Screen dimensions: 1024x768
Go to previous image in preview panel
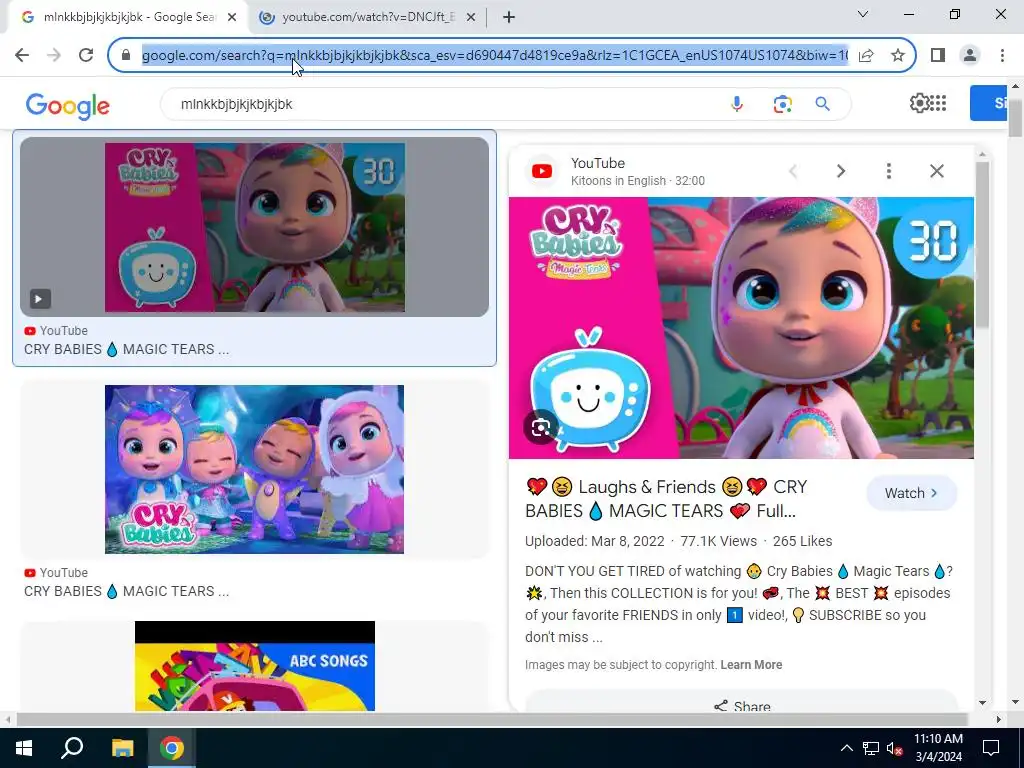(x=793, y=171)
